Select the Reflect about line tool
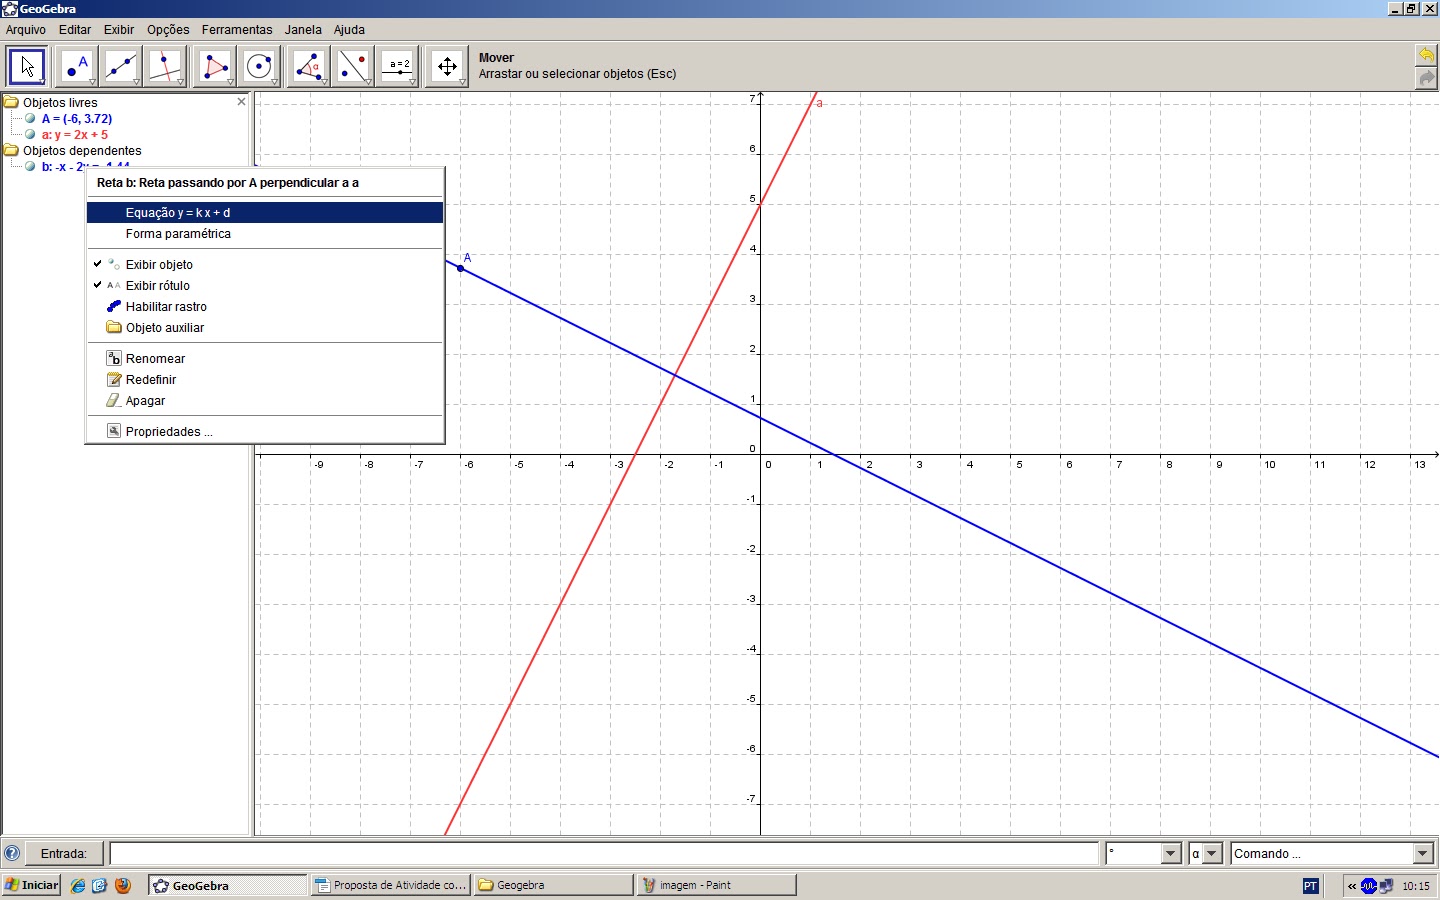This screenshot has height=900, width=1440. [x=353, y=67]
